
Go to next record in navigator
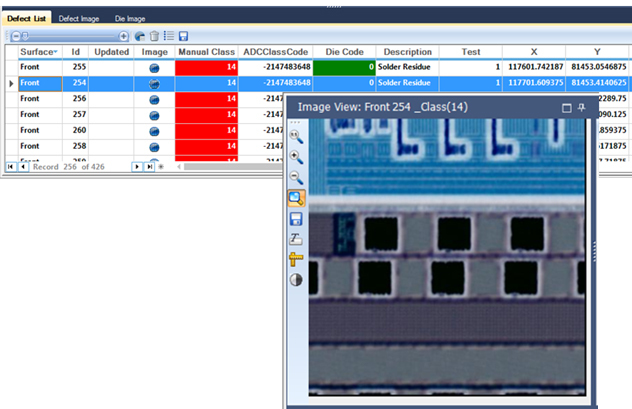click(138, 166)
